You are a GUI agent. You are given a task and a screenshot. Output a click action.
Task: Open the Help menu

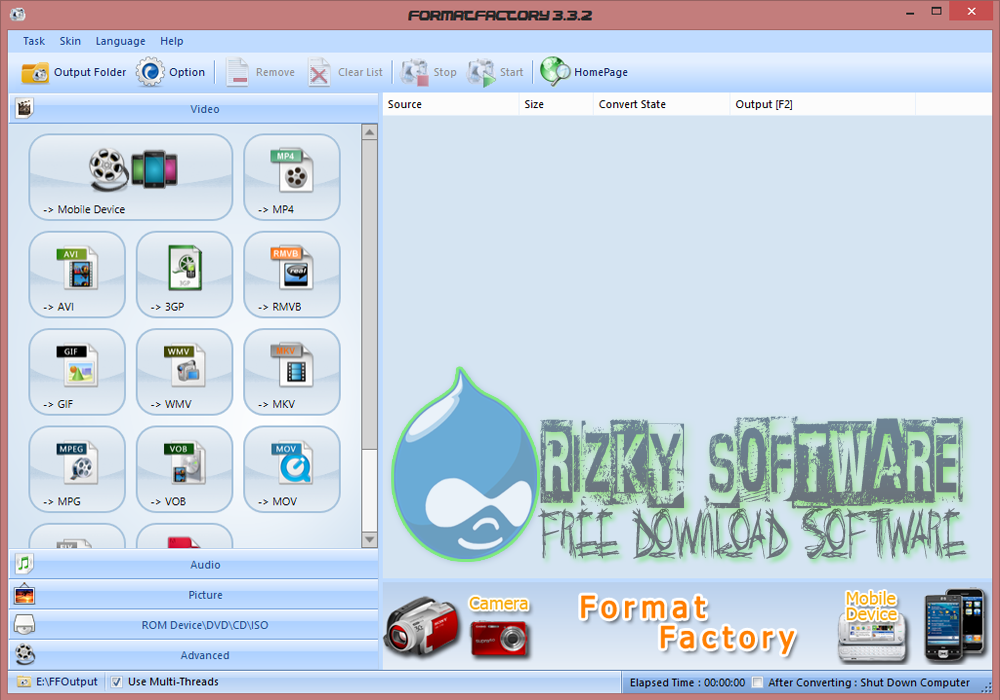point(172,41)
